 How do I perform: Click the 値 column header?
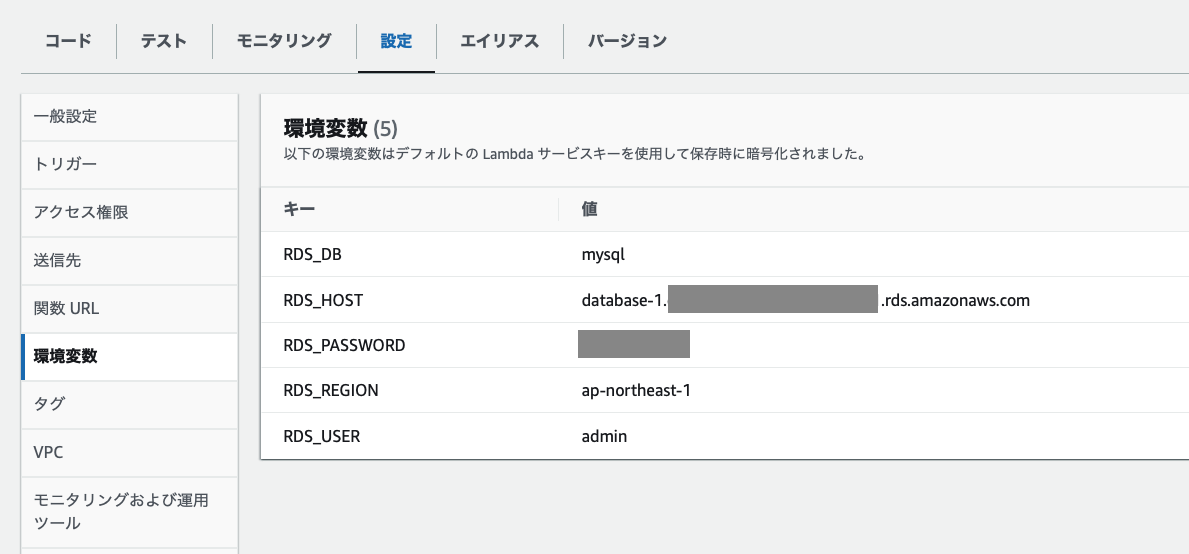pos(590,209)
